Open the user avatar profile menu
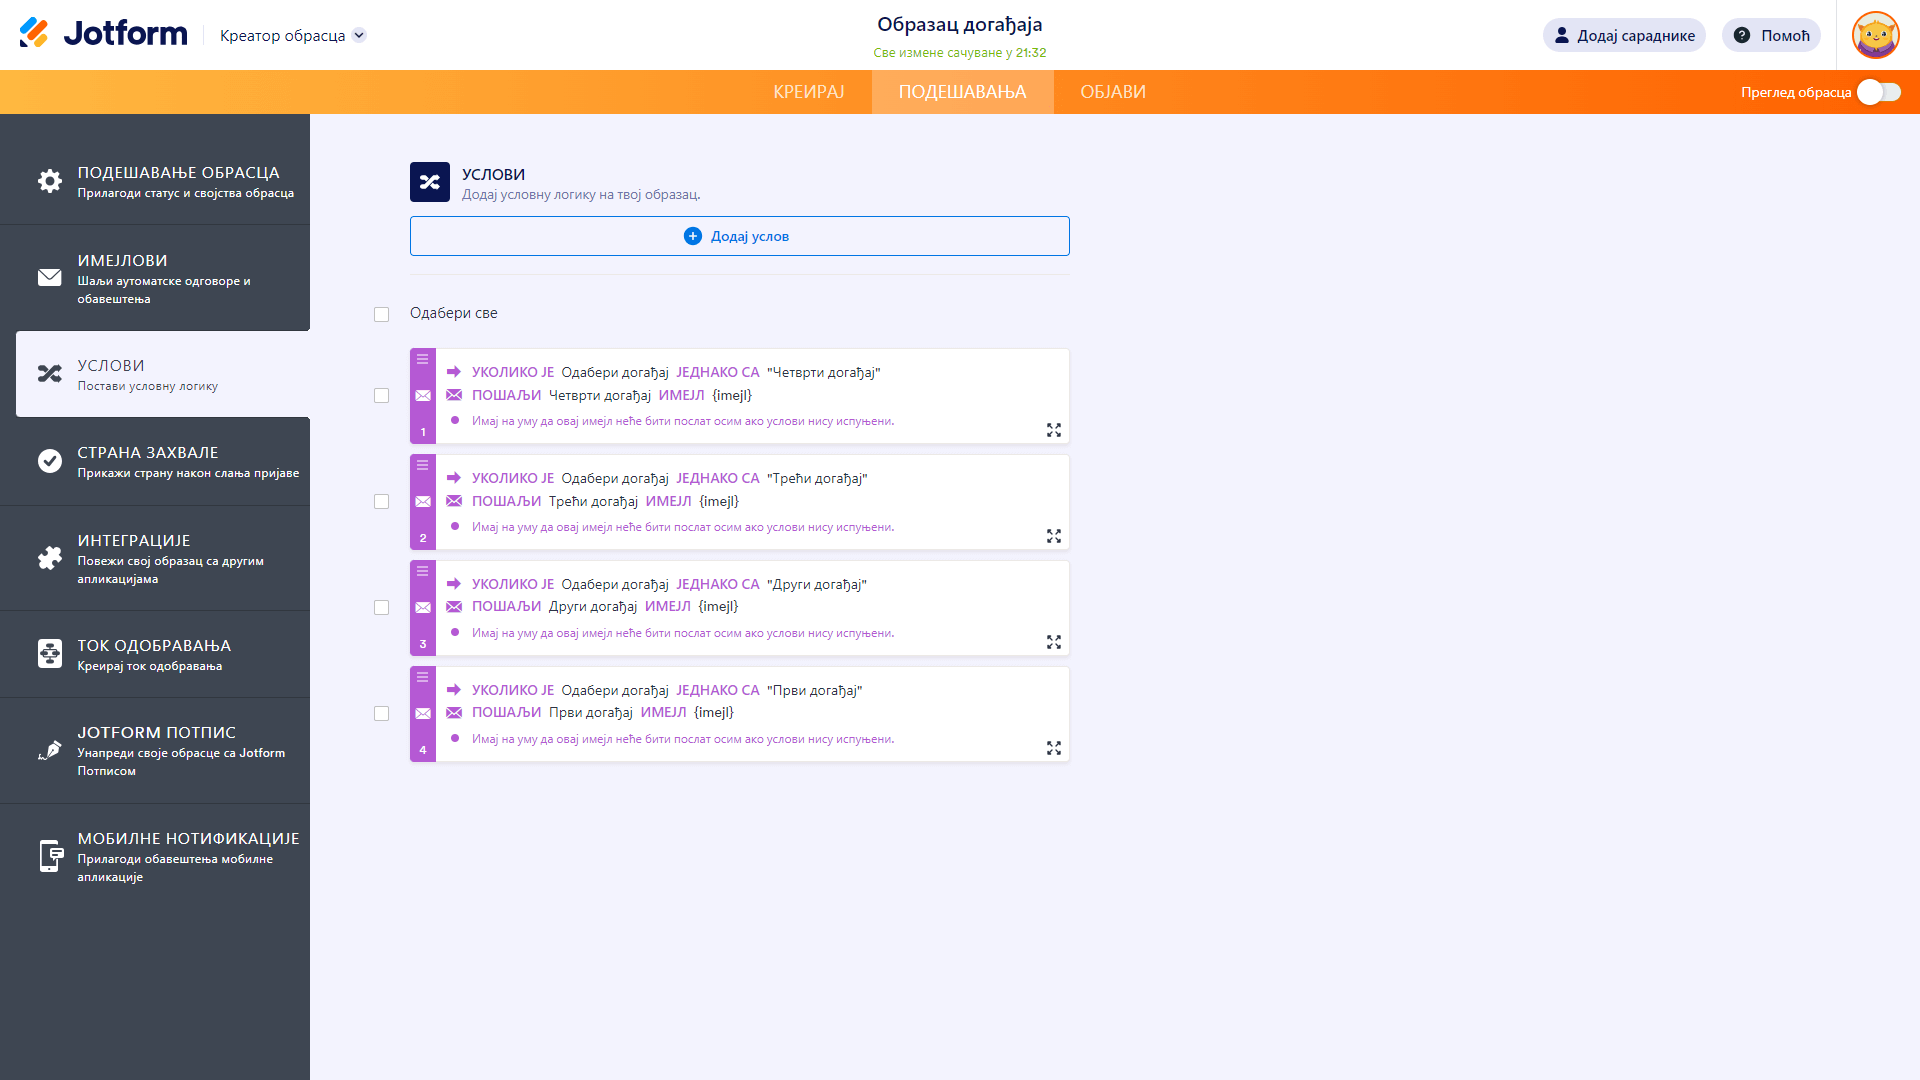The width and height of the screenshot is (1920, 1080). [1875, 35]
